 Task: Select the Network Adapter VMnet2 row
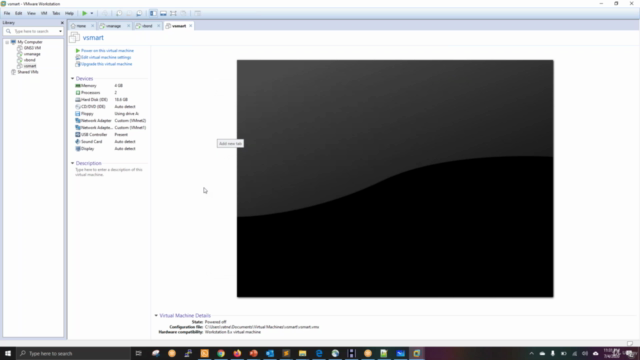(x=110, y=121)
